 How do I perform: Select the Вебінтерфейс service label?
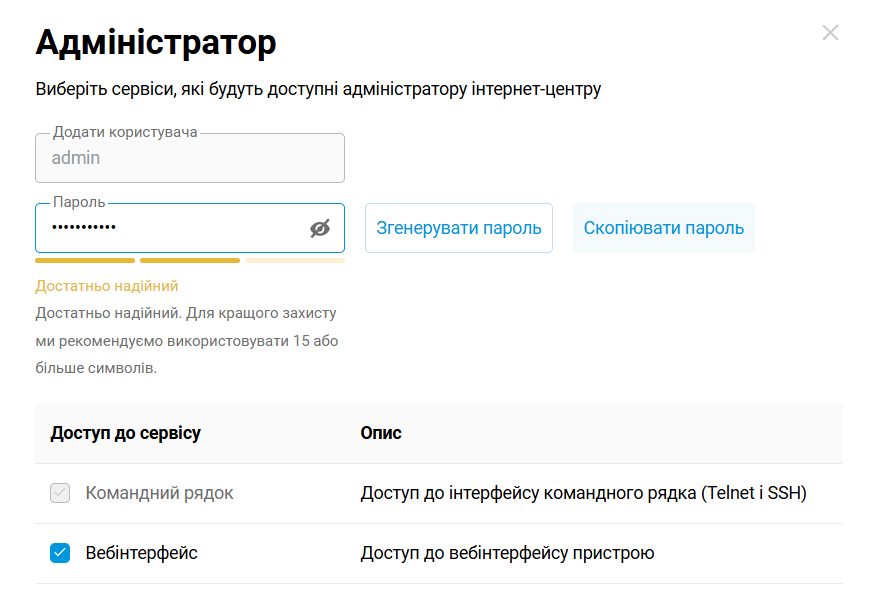point(141,553)
